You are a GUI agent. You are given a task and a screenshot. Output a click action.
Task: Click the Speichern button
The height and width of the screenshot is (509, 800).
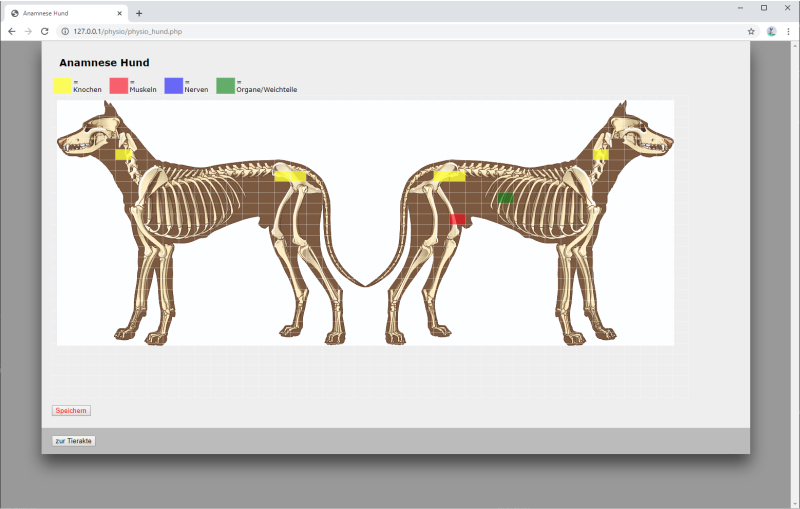point(71,410)
